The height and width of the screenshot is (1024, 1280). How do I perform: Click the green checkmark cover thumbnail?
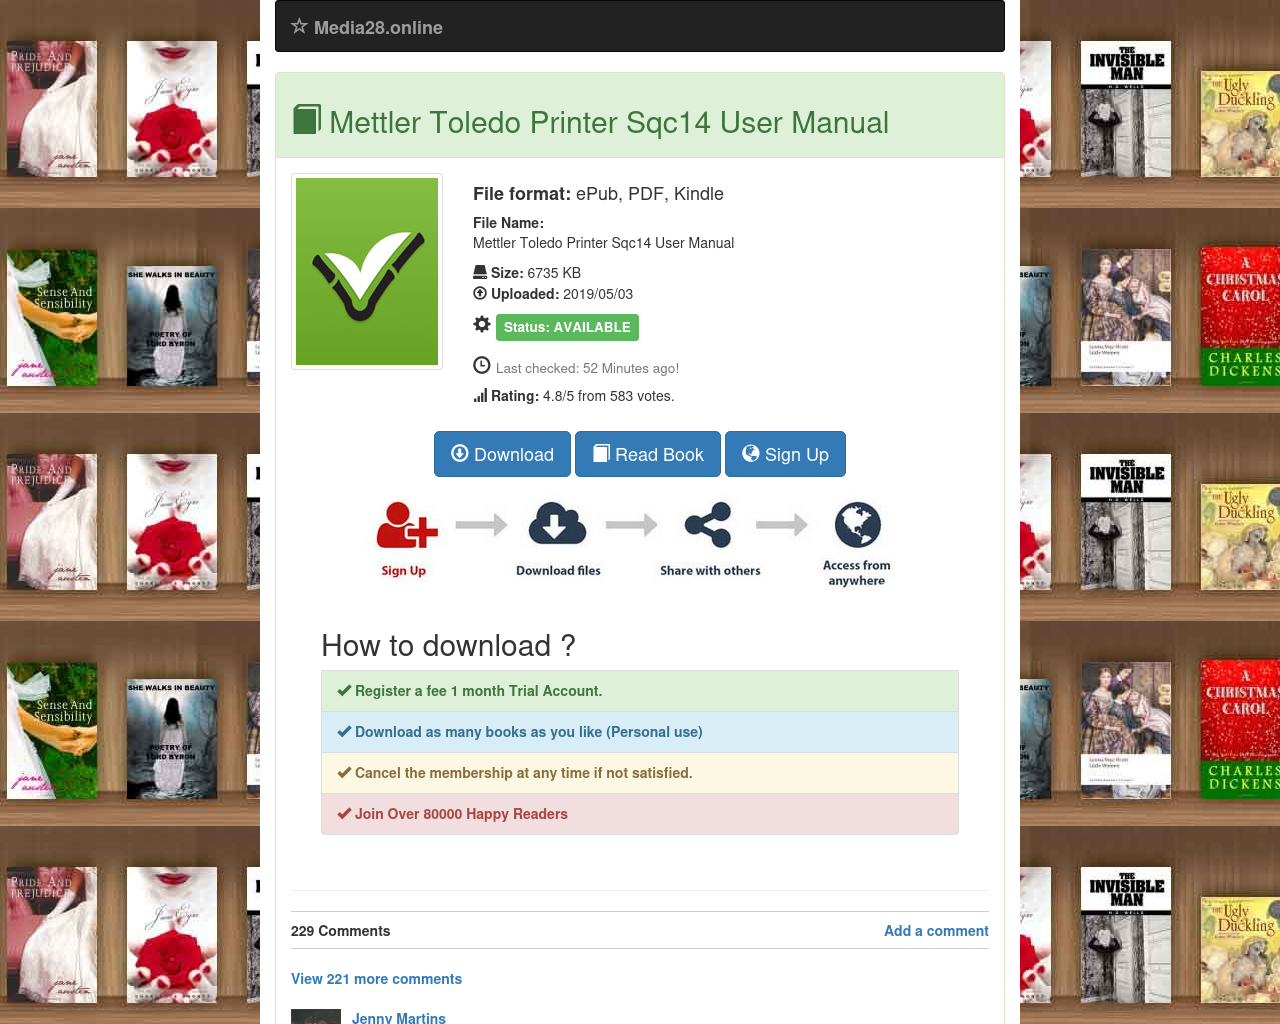(367, 271)
